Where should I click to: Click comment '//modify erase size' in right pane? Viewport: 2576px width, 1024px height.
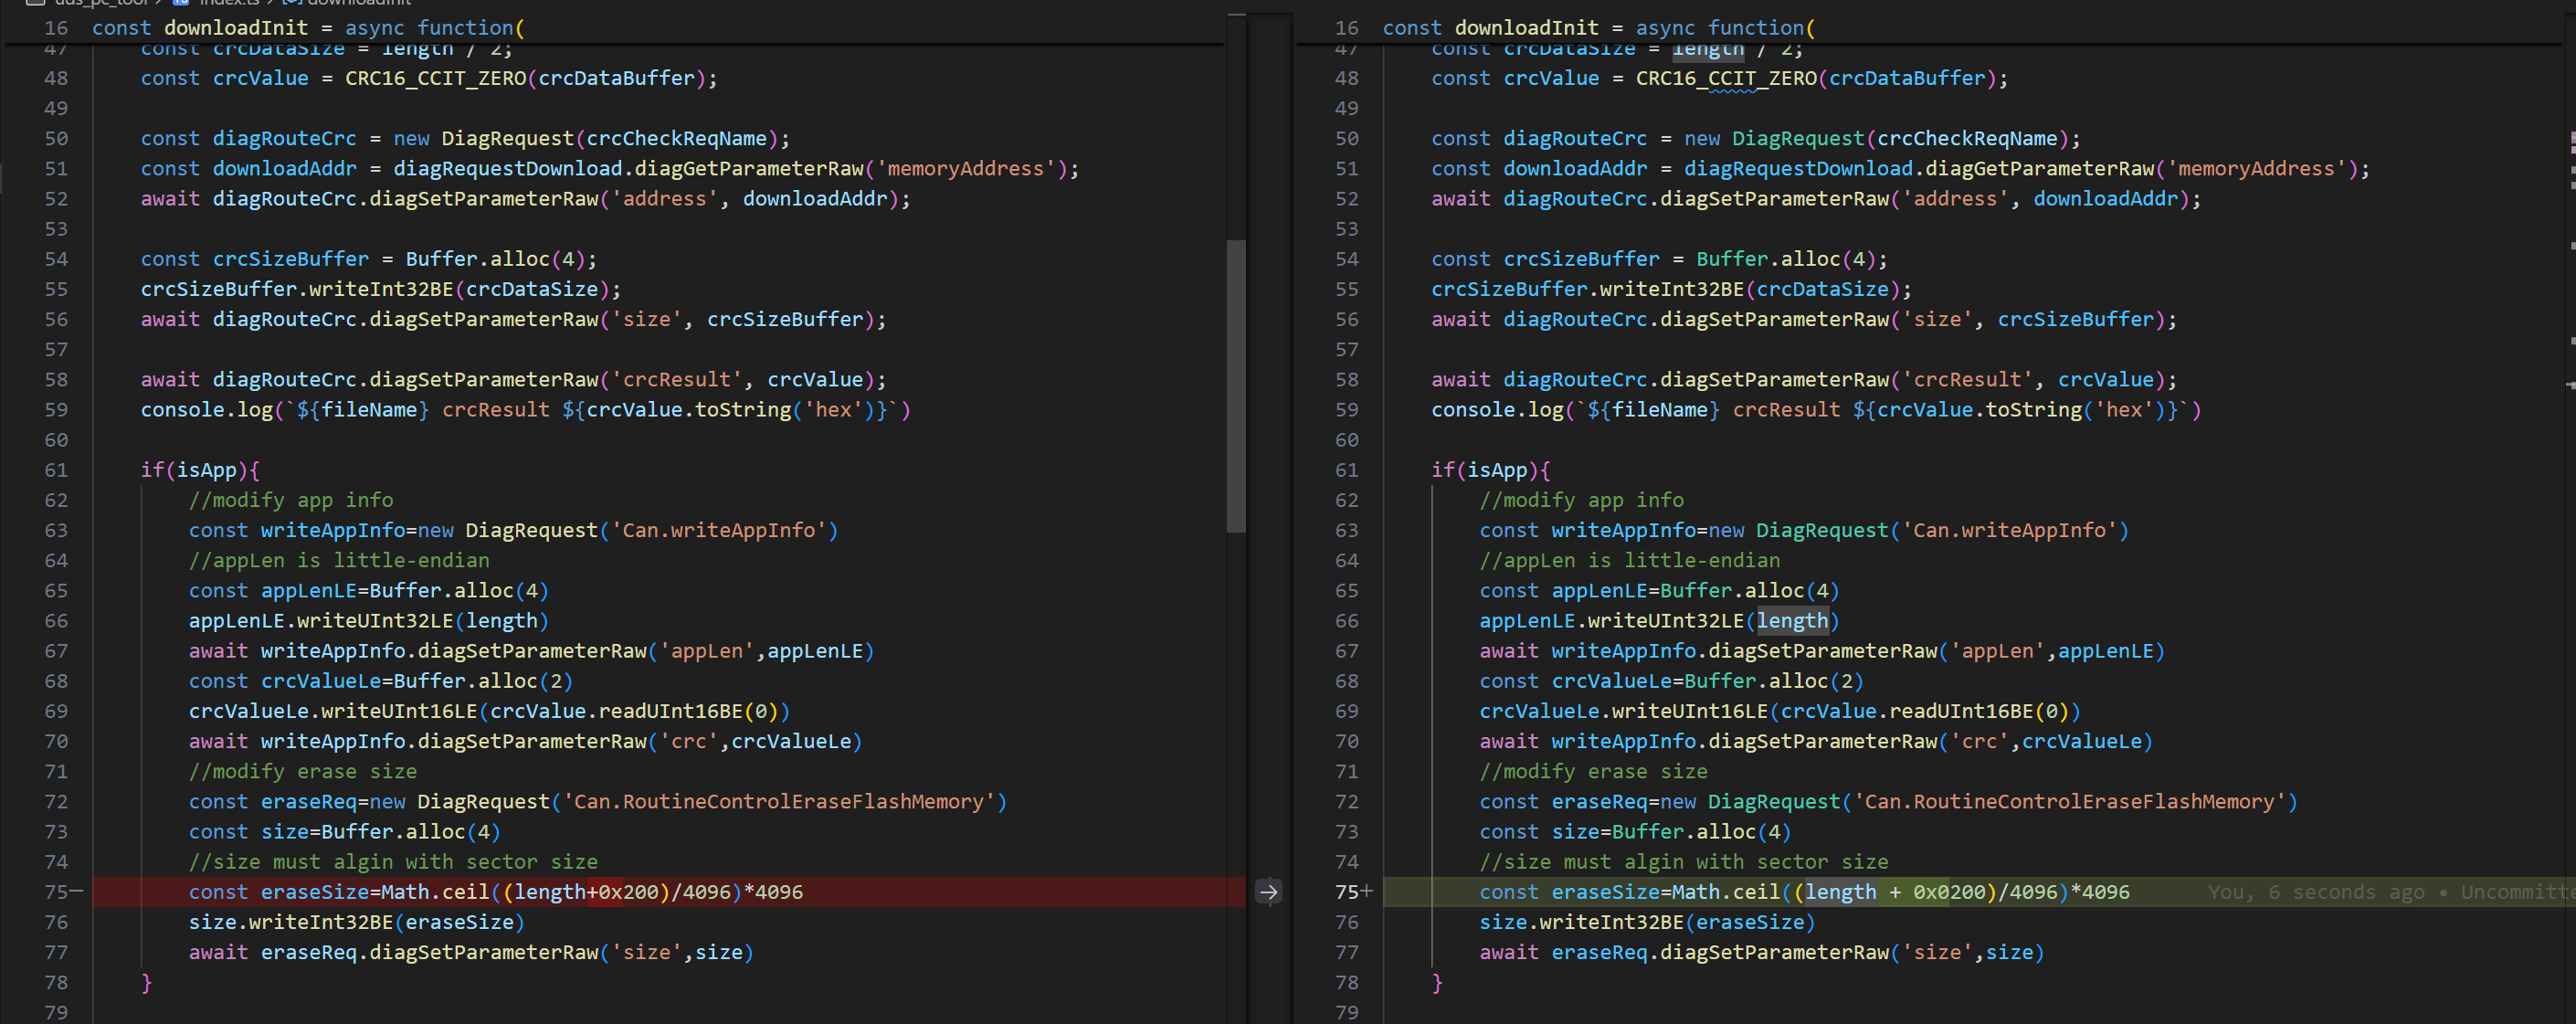tap(1594, 772)
